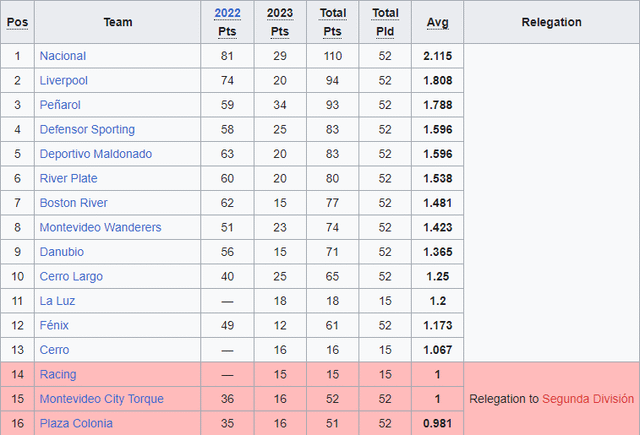Select Defensor Sporting's 2022 points 58

227,129
